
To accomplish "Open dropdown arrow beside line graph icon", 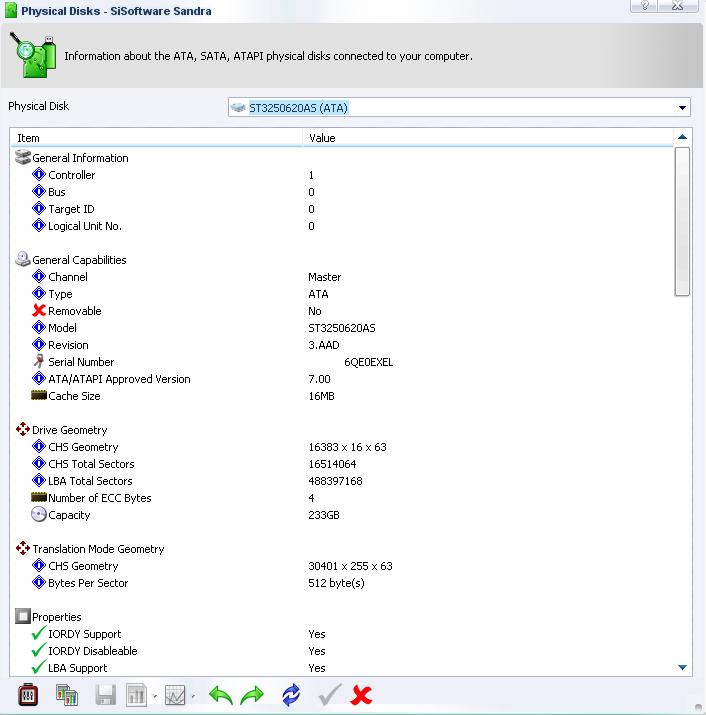I will pos(193,696).
